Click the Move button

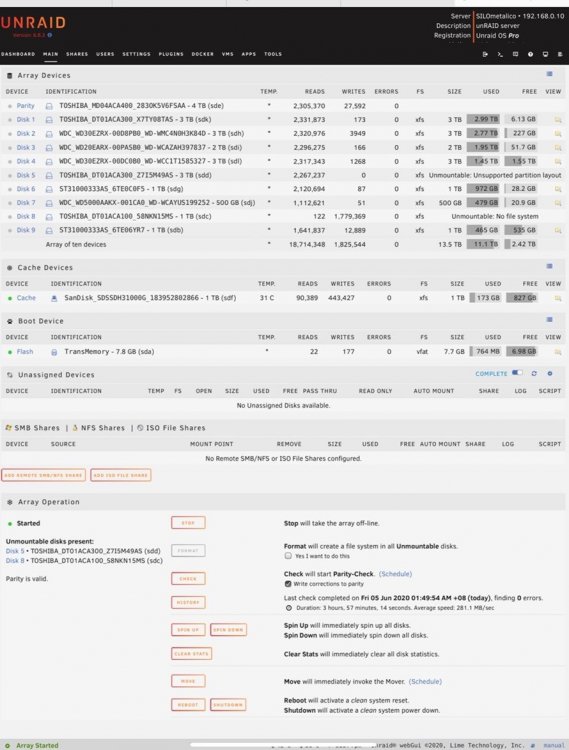[x=188, y=681]
